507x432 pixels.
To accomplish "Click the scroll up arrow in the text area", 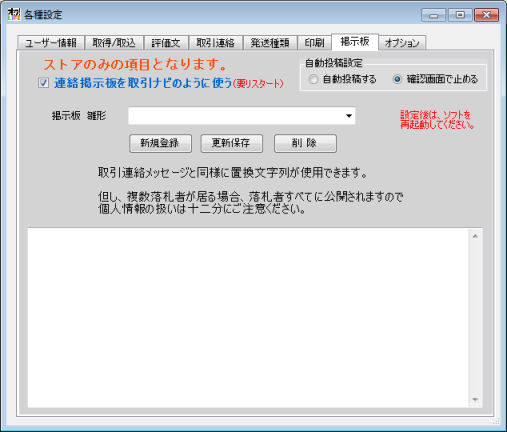I will [x=475, y=236].
